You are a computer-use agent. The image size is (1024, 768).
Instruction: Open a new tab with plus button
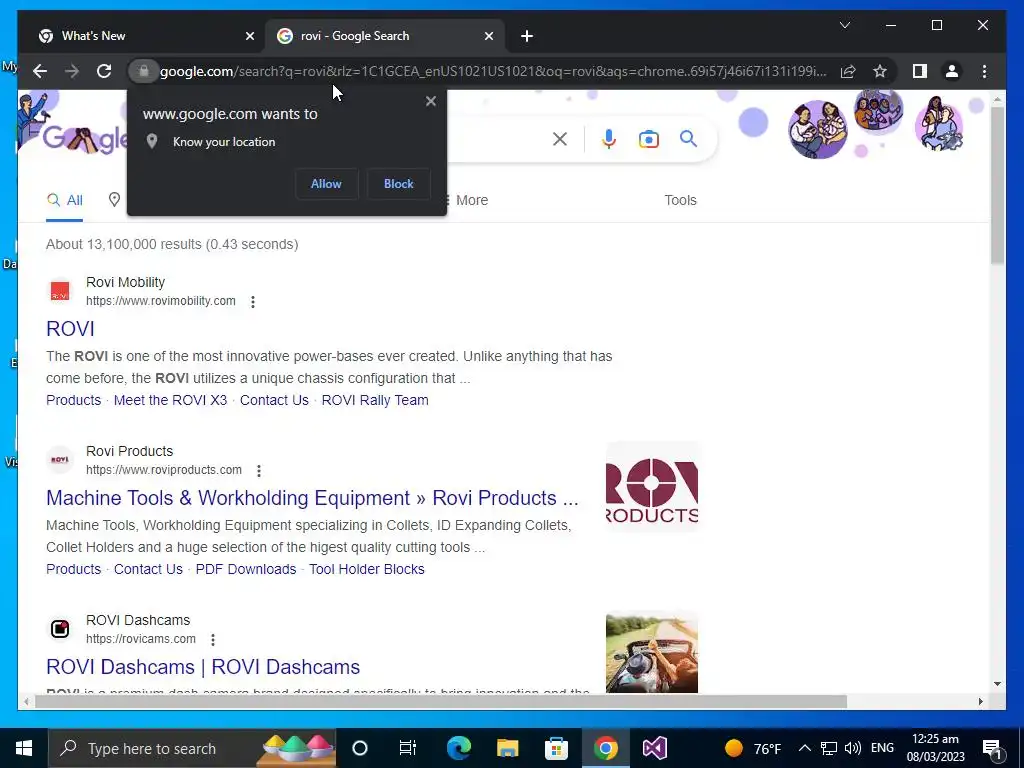527,36
